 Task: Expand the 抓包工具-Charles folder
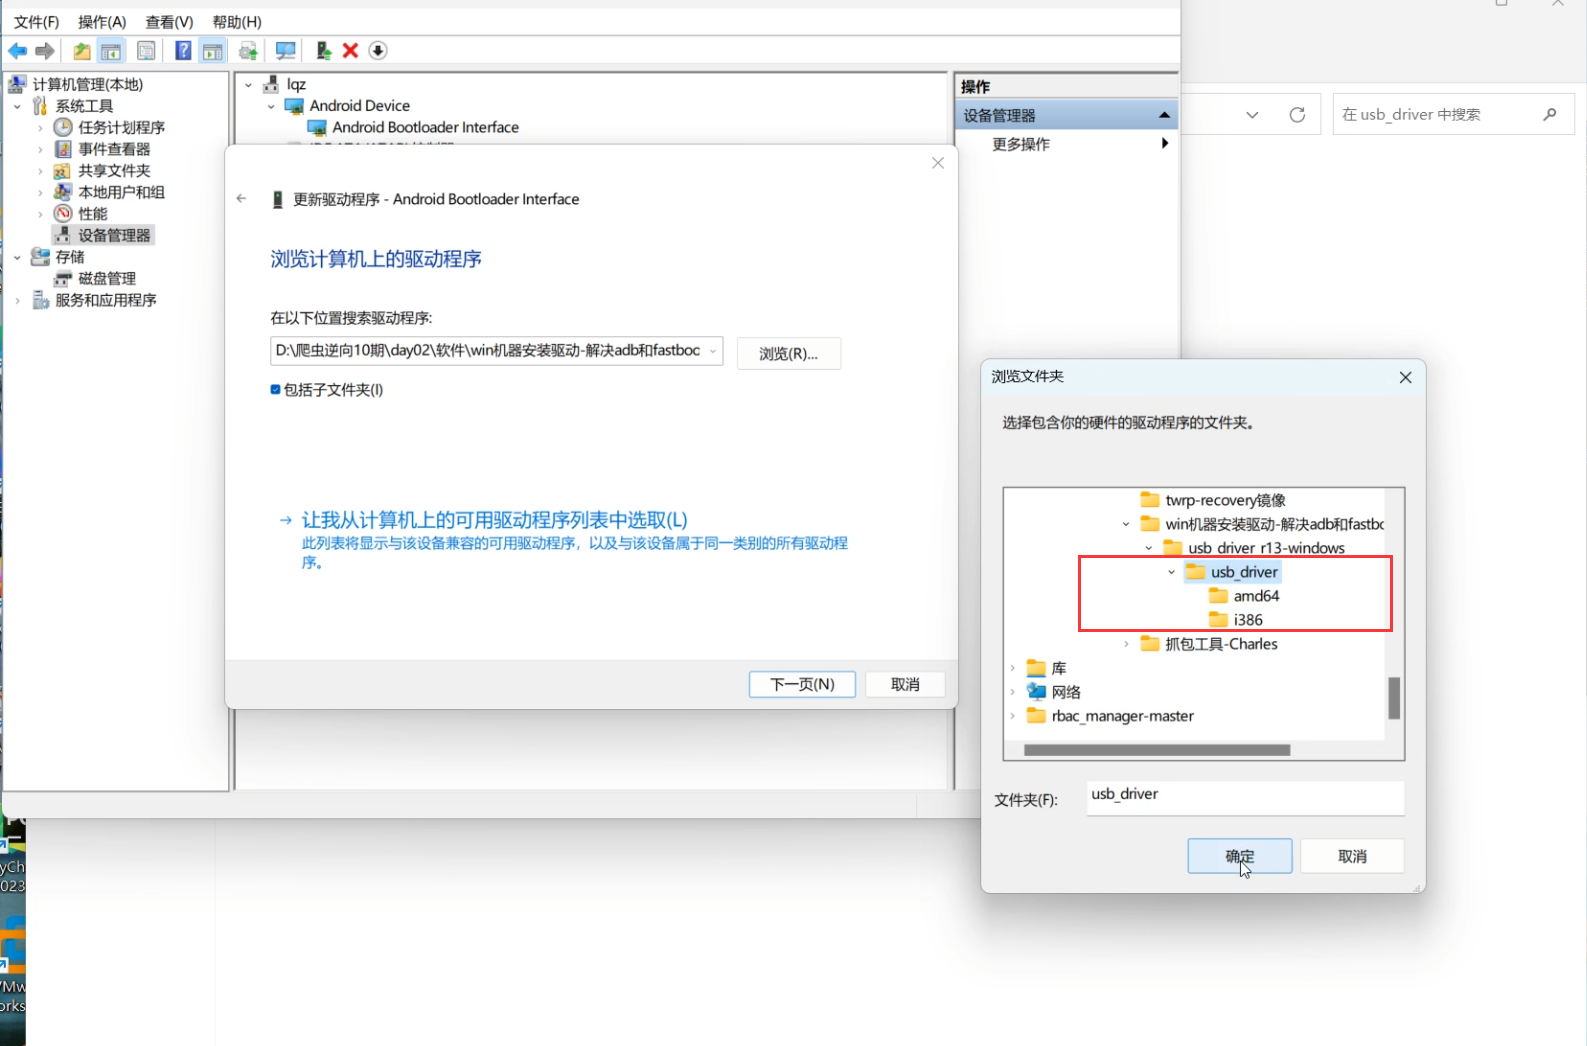[x=1126, y=644]
